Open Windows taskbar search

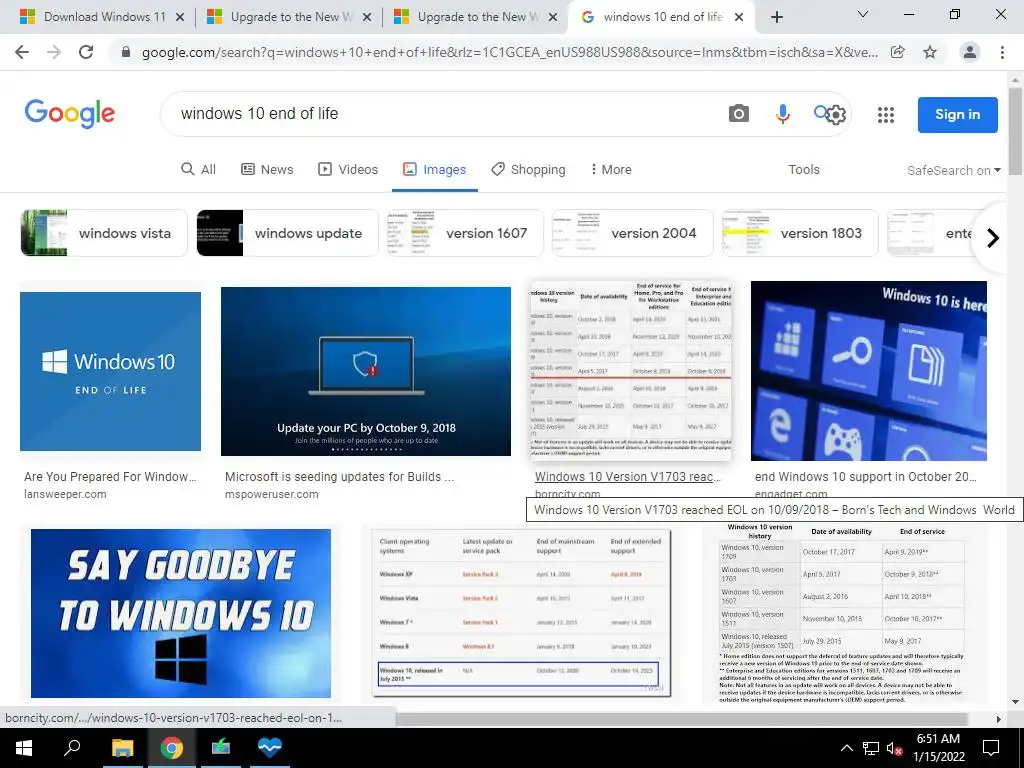click(x=72, y=748)
